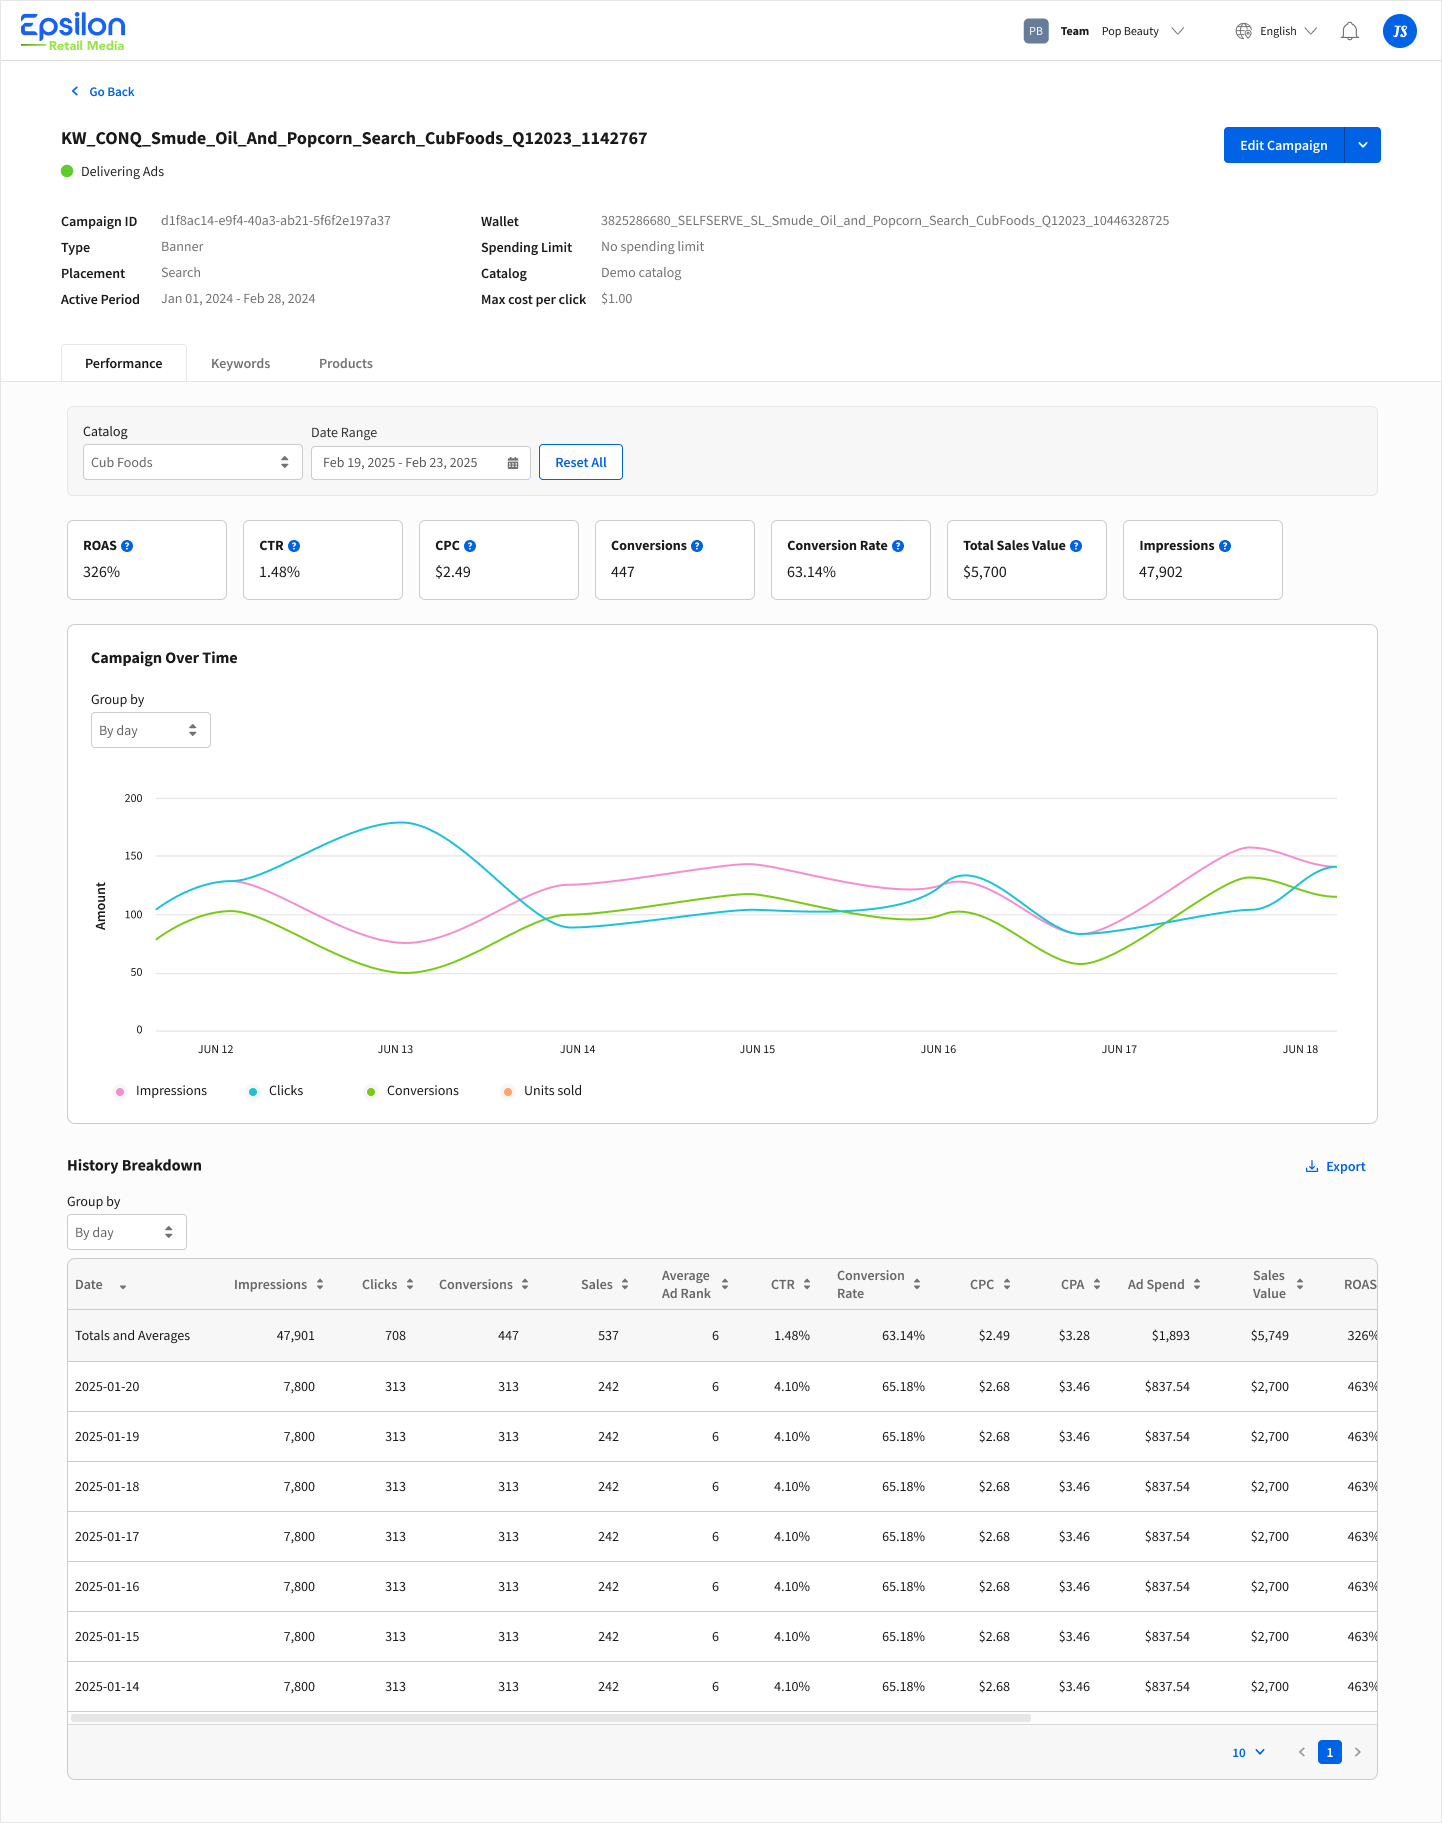Sort table by CPA column
This screenshot has height=1823, width=1442.
pos(1097,1285)
